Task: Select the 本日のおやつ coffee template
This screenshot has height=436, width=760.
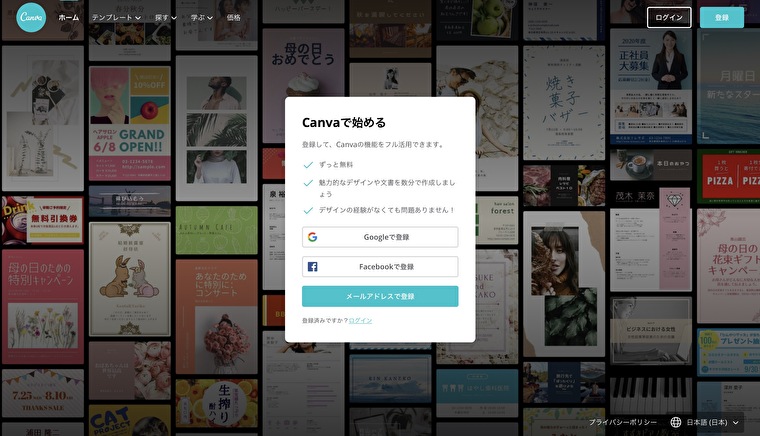Action: [x=651, y=165]
